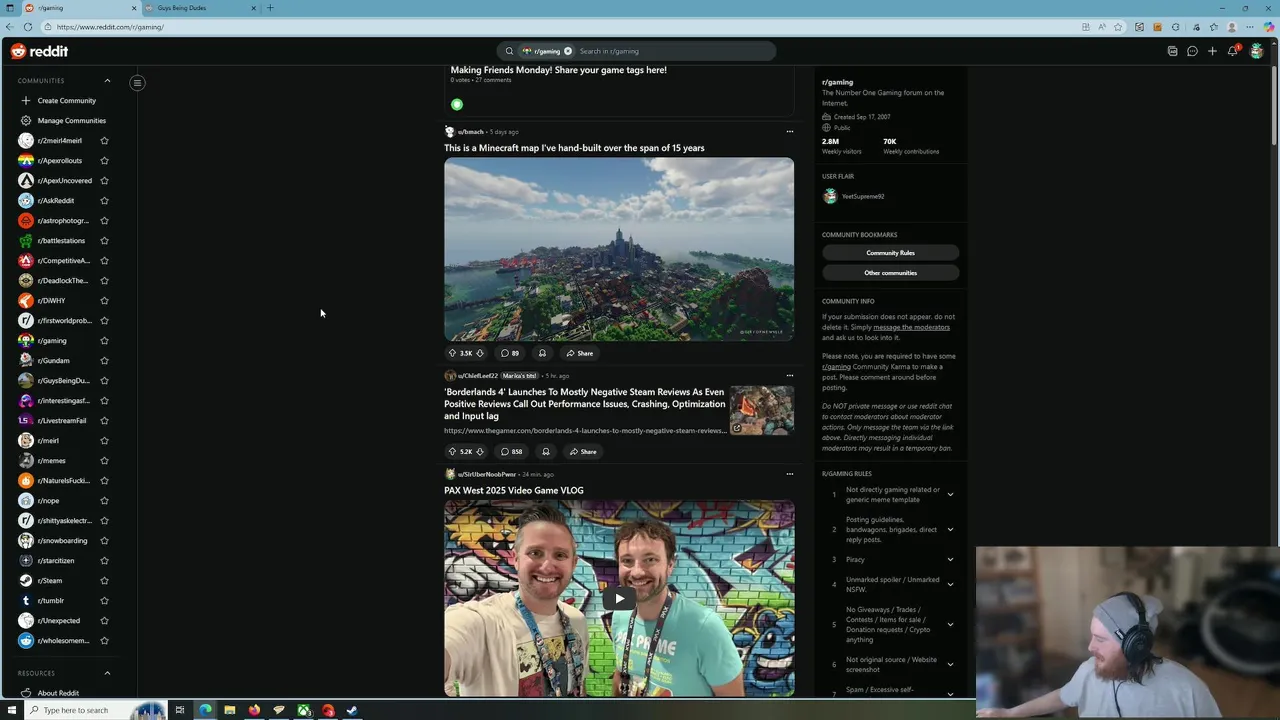Viewport: 1280px width, 720px height.
Task: Open r/LivestreamFail in the sidebar
Action: pyautogui.click(x=62, y=420)
